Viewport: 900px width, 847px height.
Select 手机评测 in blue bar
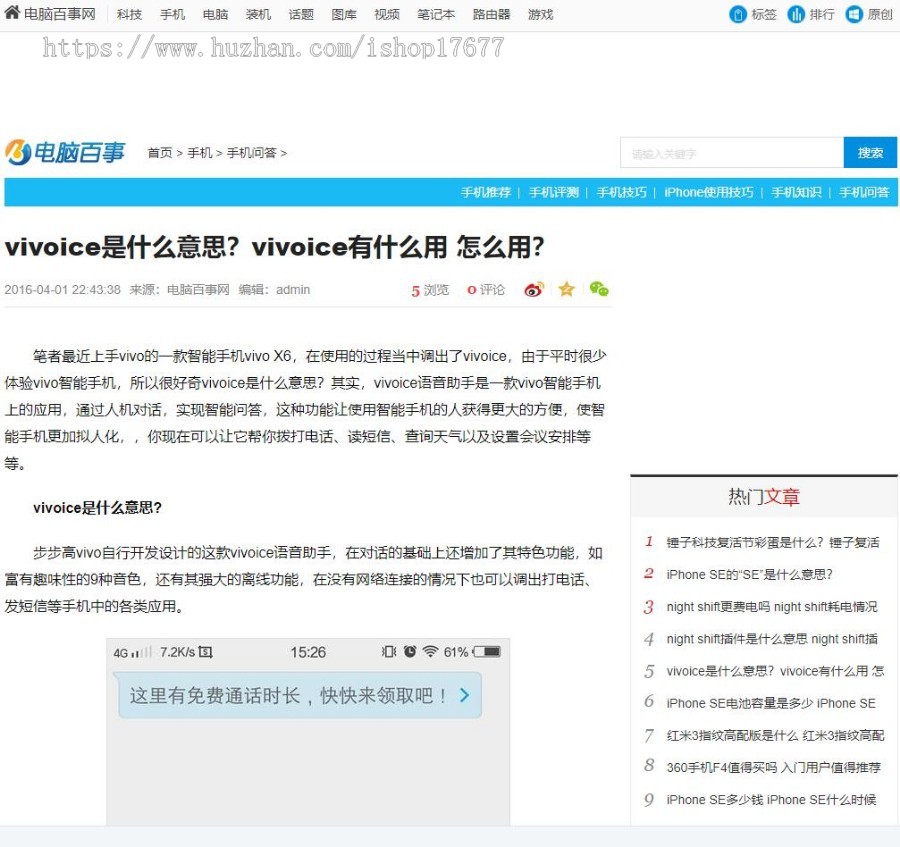pos(554,192)
